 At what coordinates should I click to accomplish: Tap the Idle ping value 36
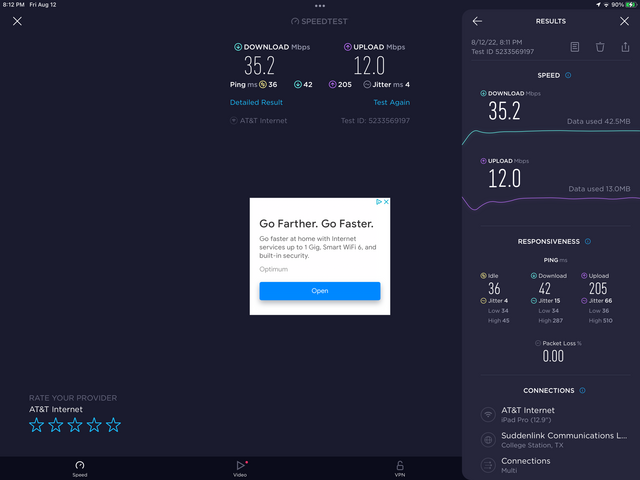494,289
